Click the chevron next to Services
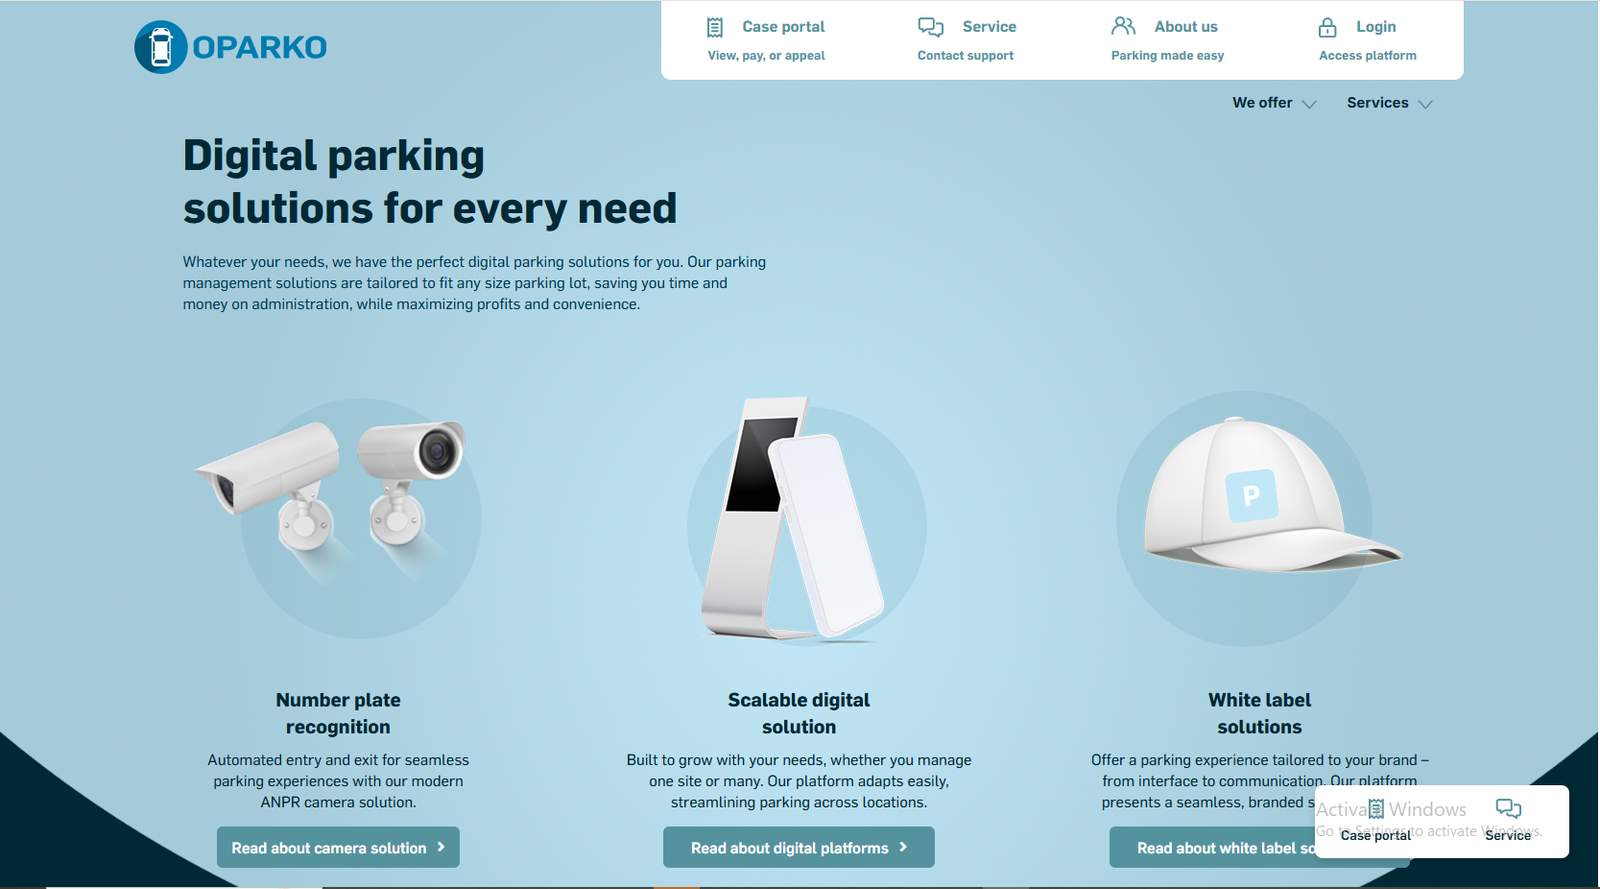 tap(1425, 104)
